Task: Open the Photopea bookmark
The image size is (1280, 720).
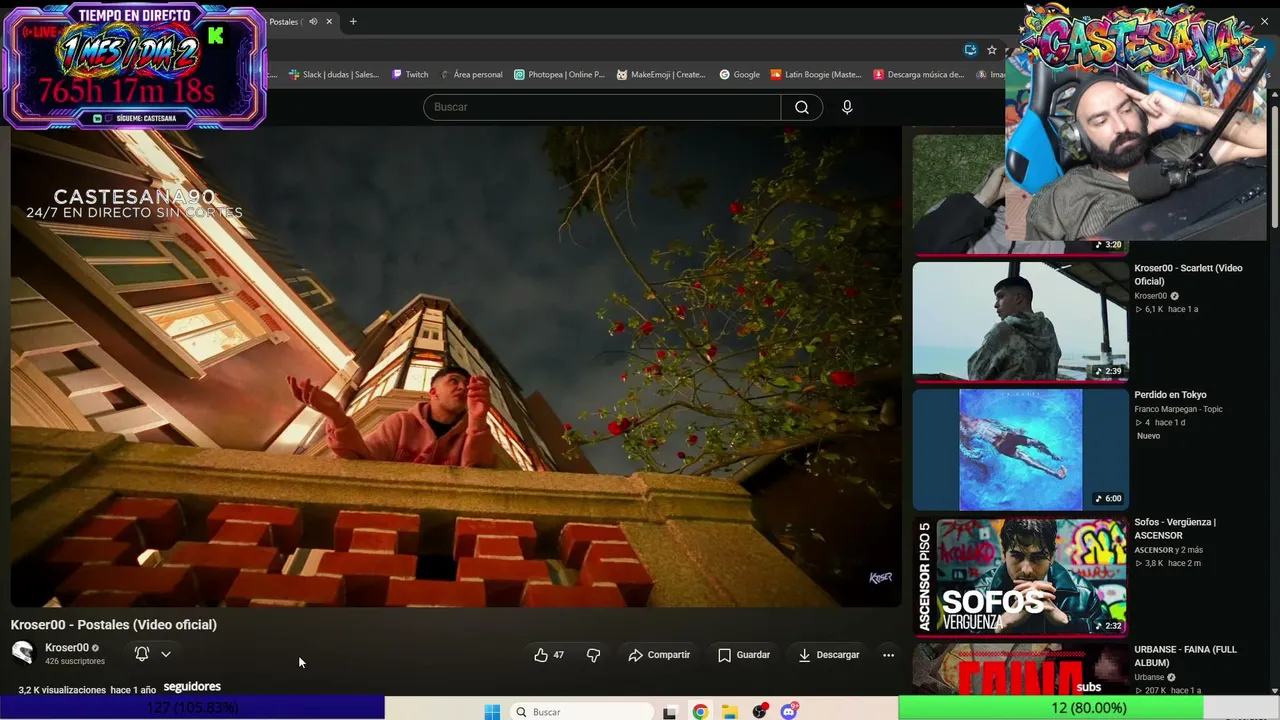Action: (x=559, y=74)
